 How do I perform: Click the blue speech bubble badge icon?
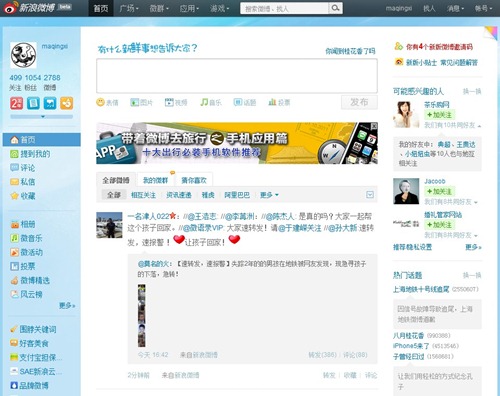coord(50,103)
